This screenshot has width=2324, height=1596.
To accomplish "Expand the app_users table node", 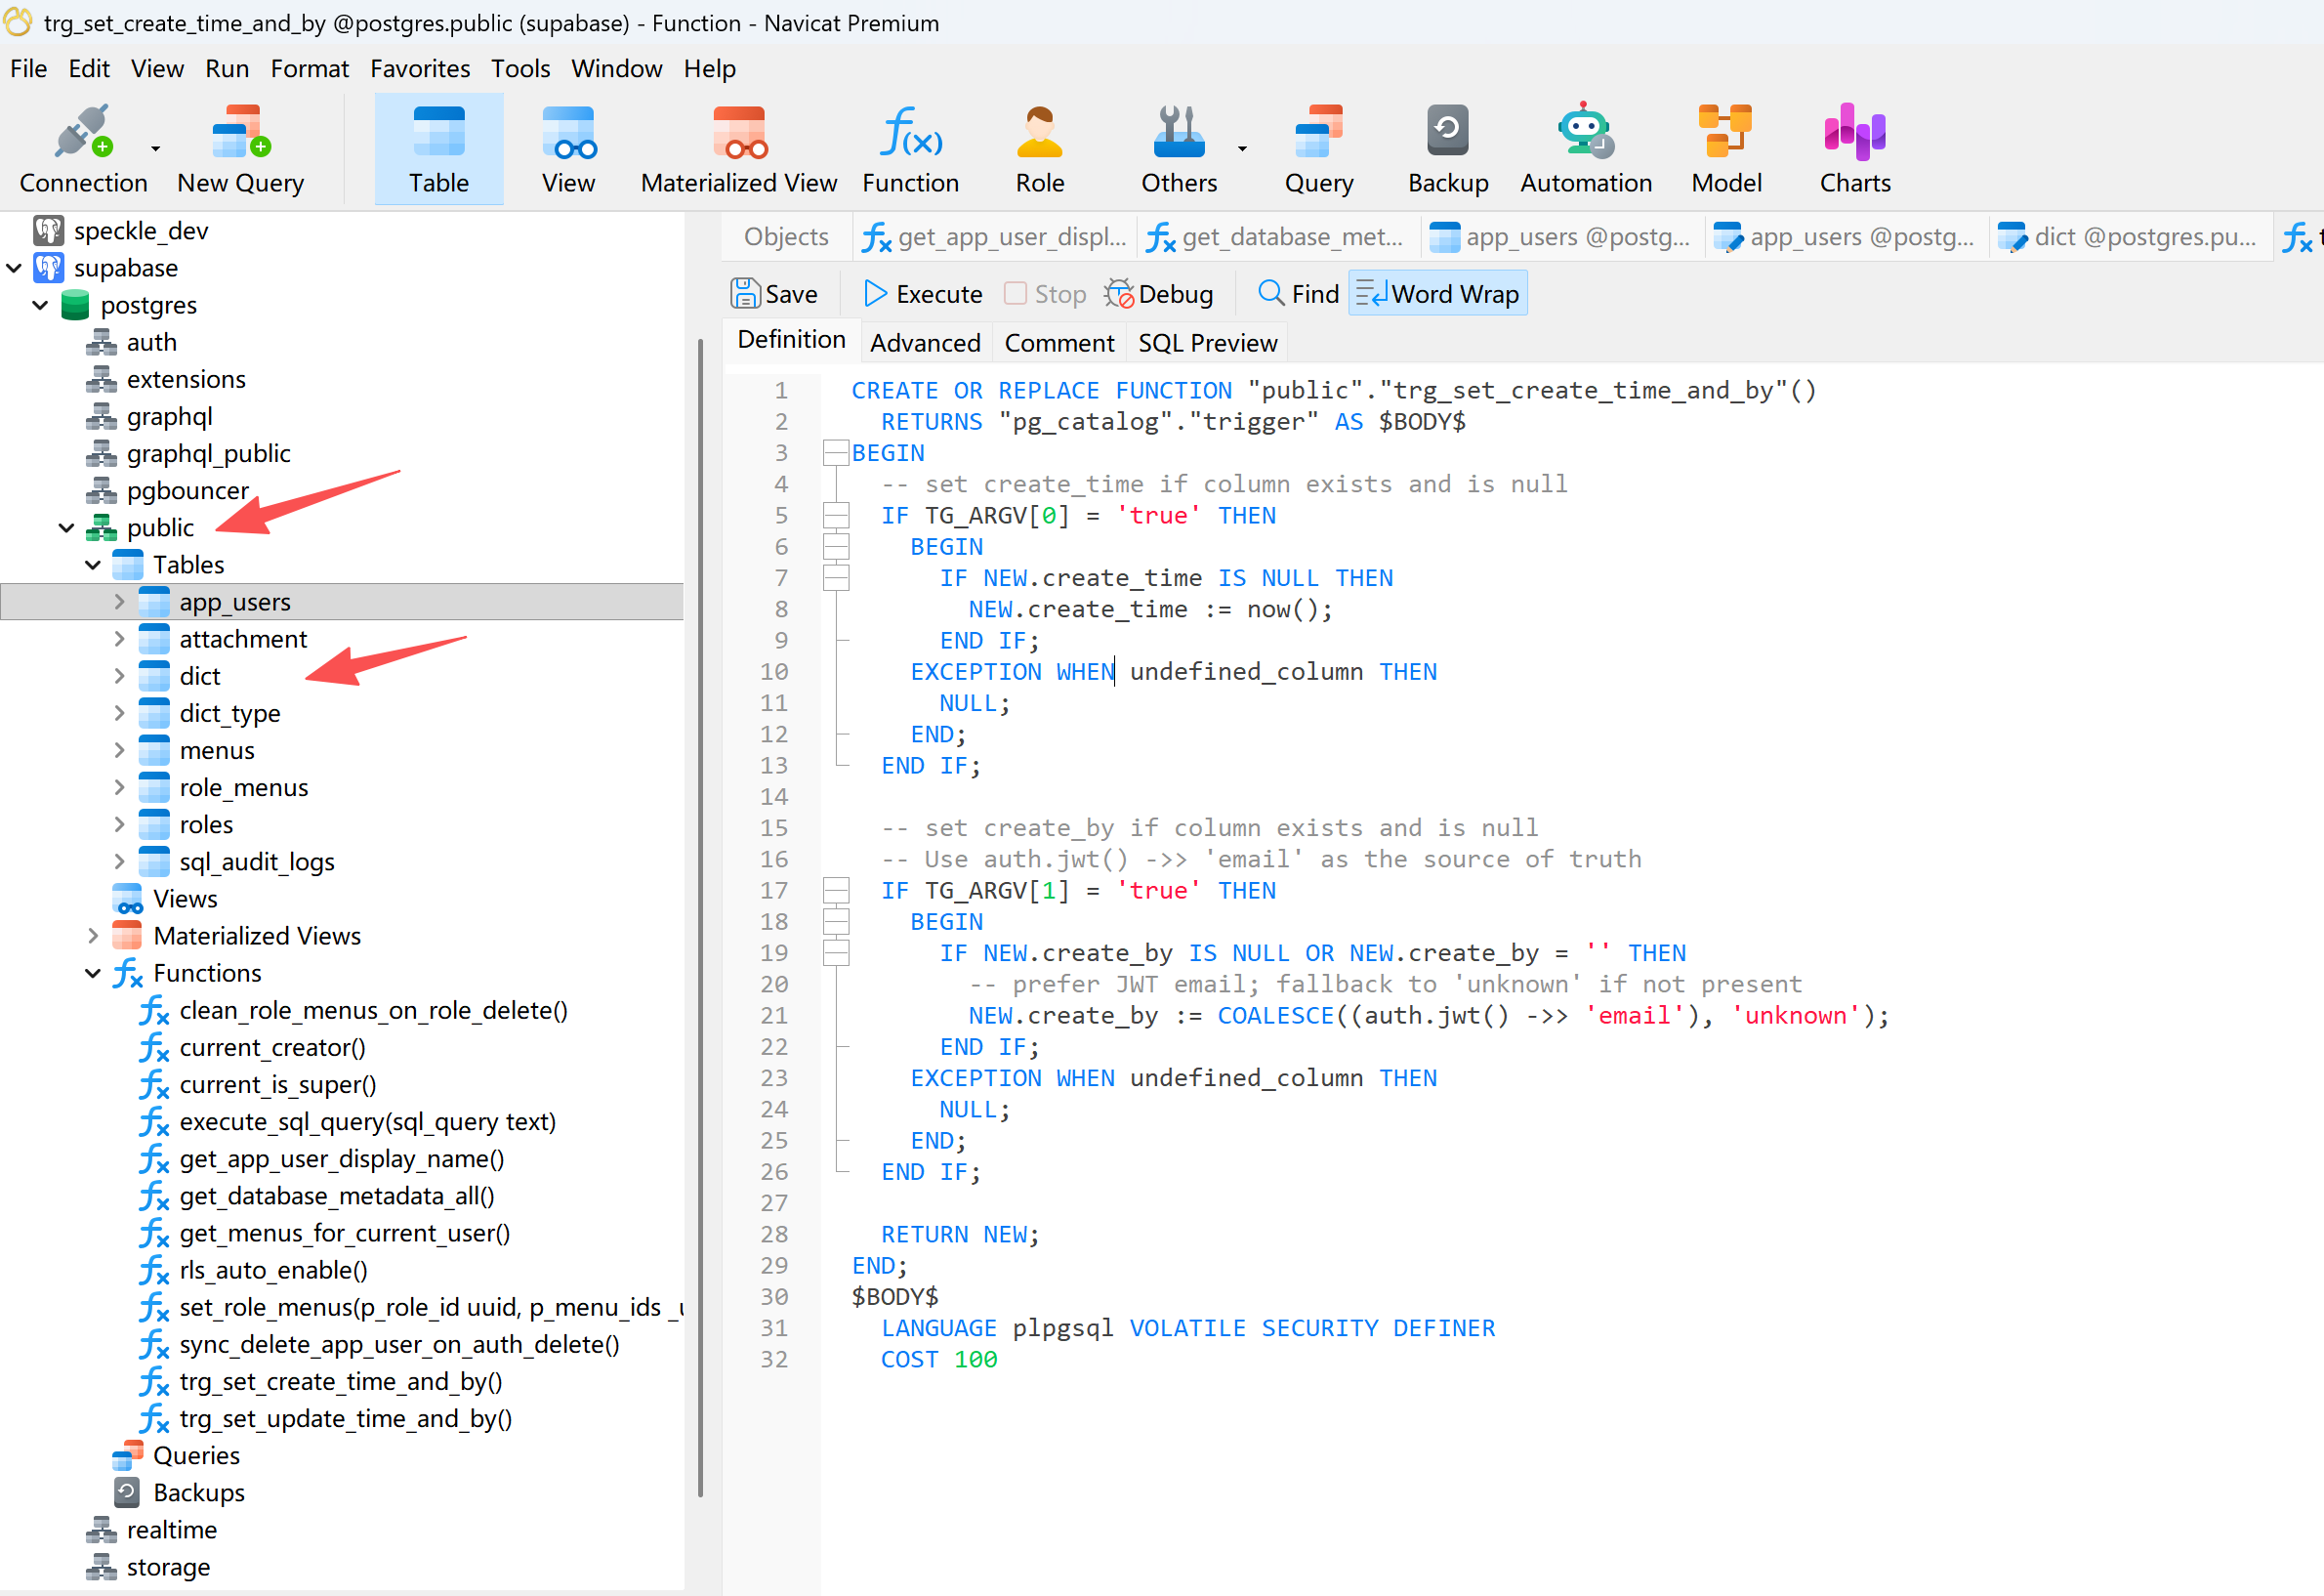I will click(x=120, y=601).
